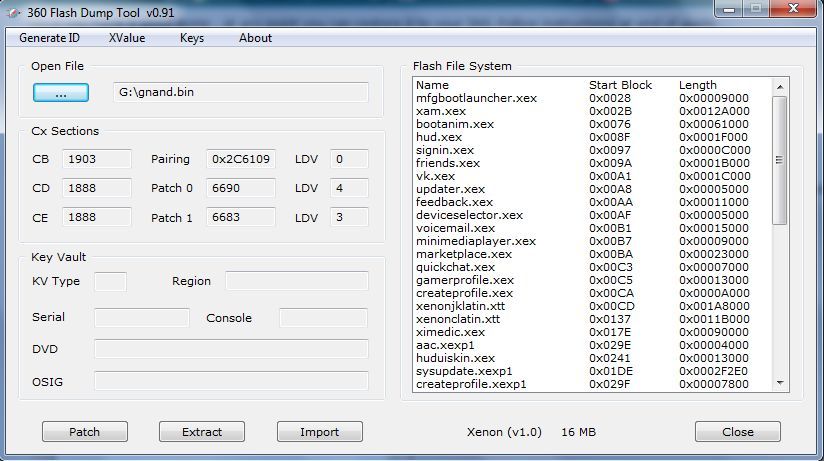
Task: Click the Xenon (v1.0) console type label
Action: 504,432
